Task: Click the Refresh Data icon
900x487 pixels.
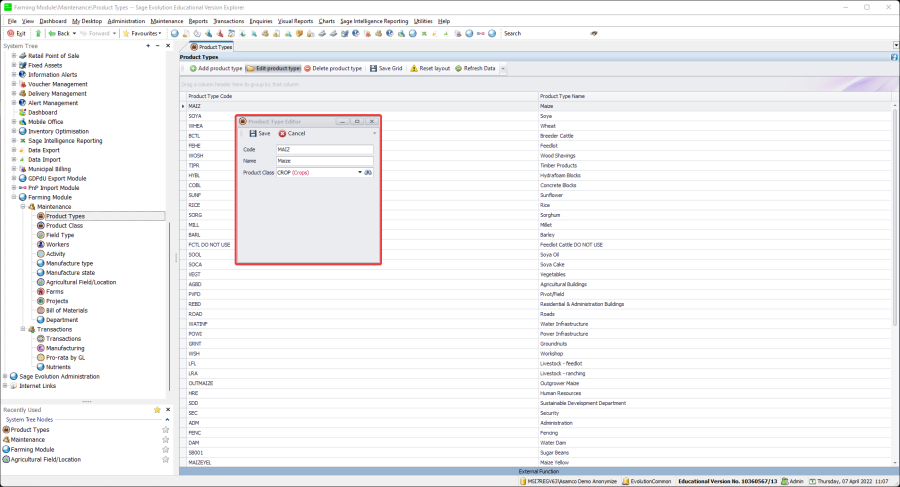Action: 459,68
